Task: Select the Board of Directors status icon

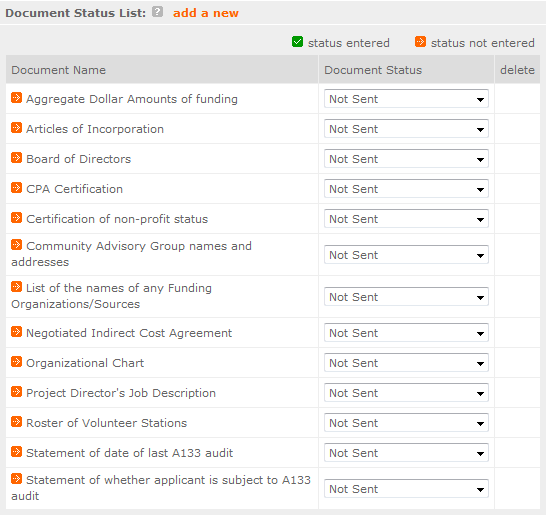Action: (16, 158)
